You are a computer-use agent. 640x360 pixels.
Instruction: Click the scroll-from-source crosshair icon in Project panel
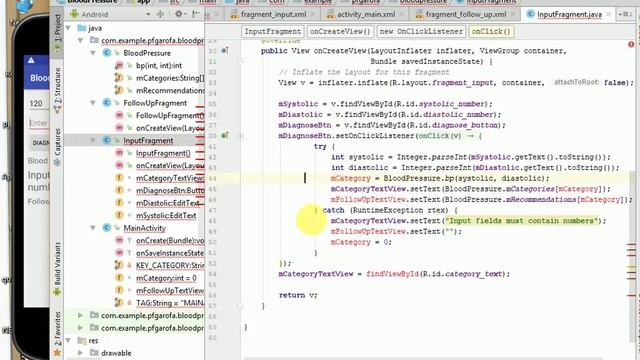160,14
